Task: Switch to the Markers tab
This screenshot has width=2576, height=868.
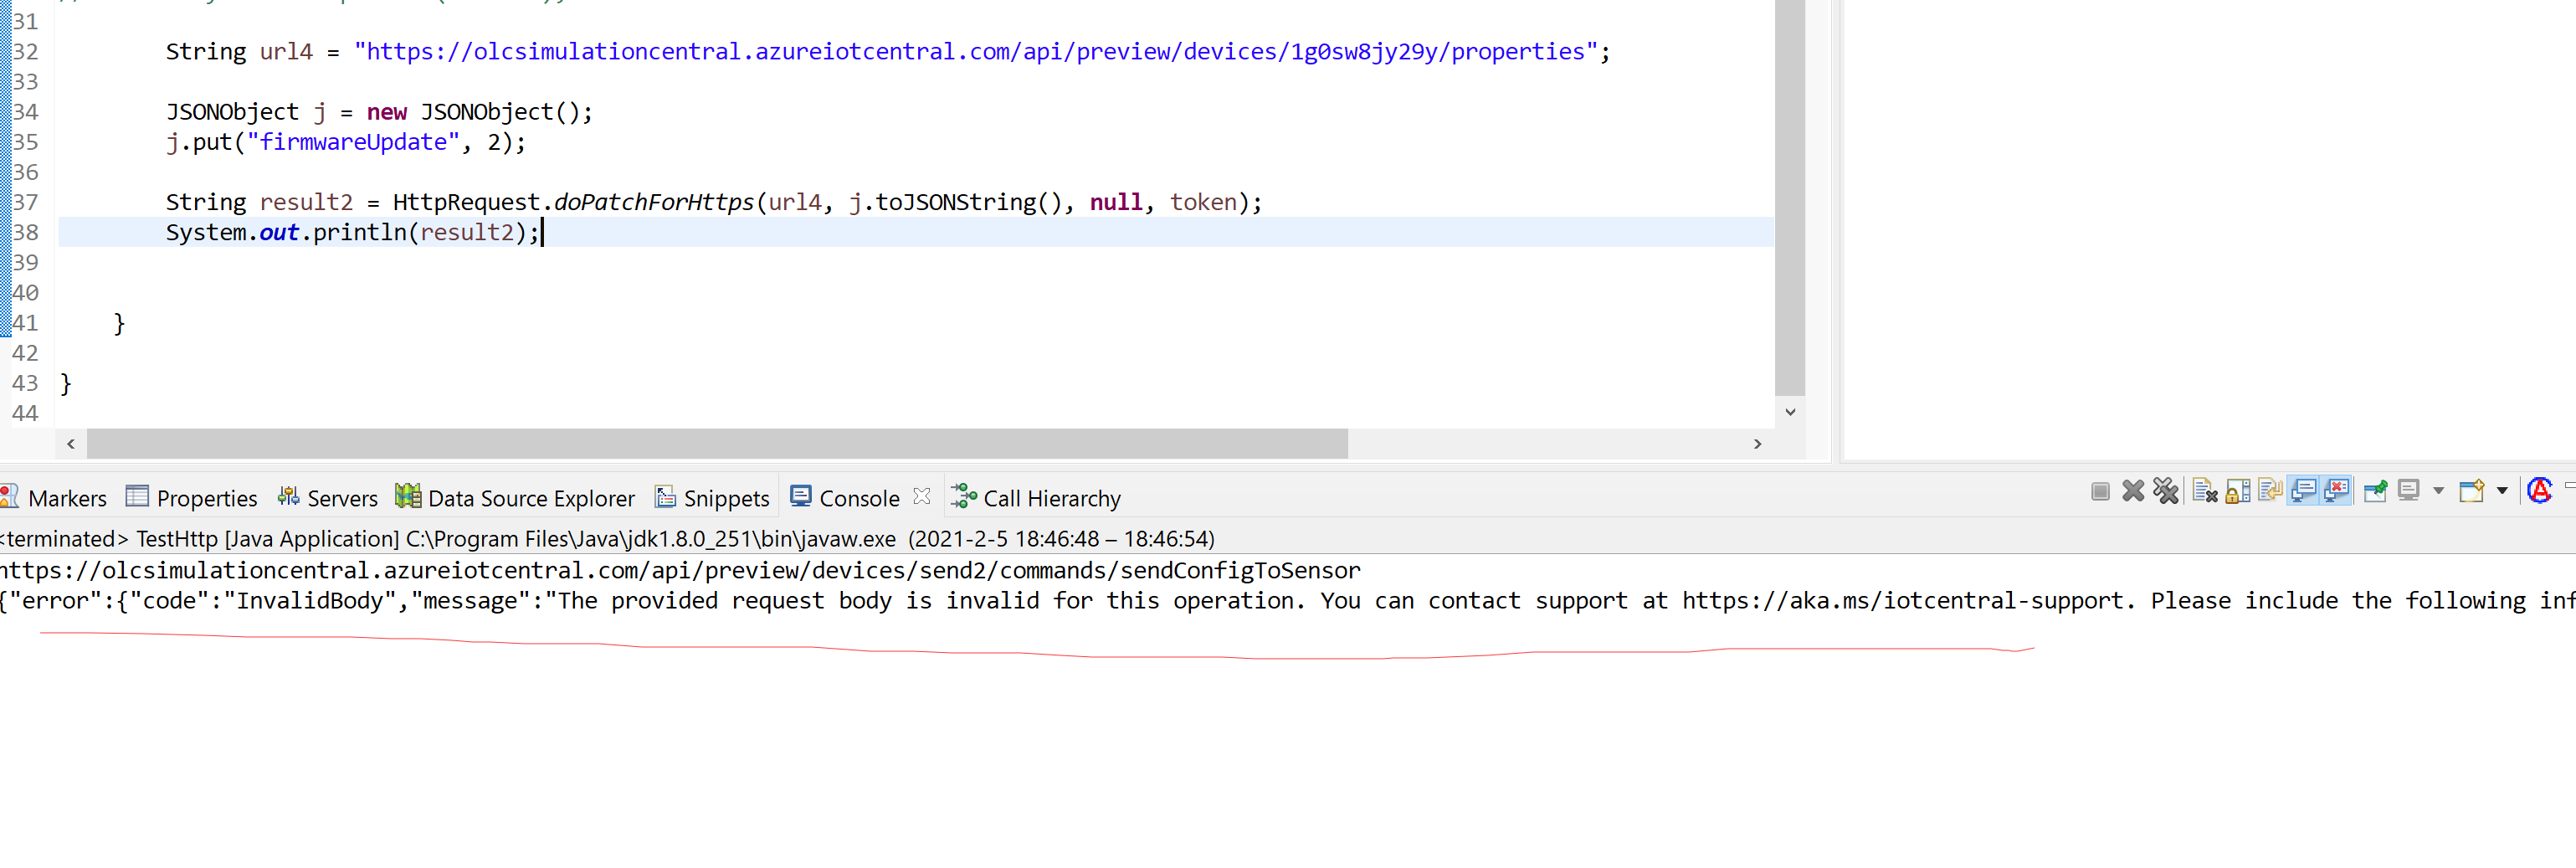Action: coord(54,498)
